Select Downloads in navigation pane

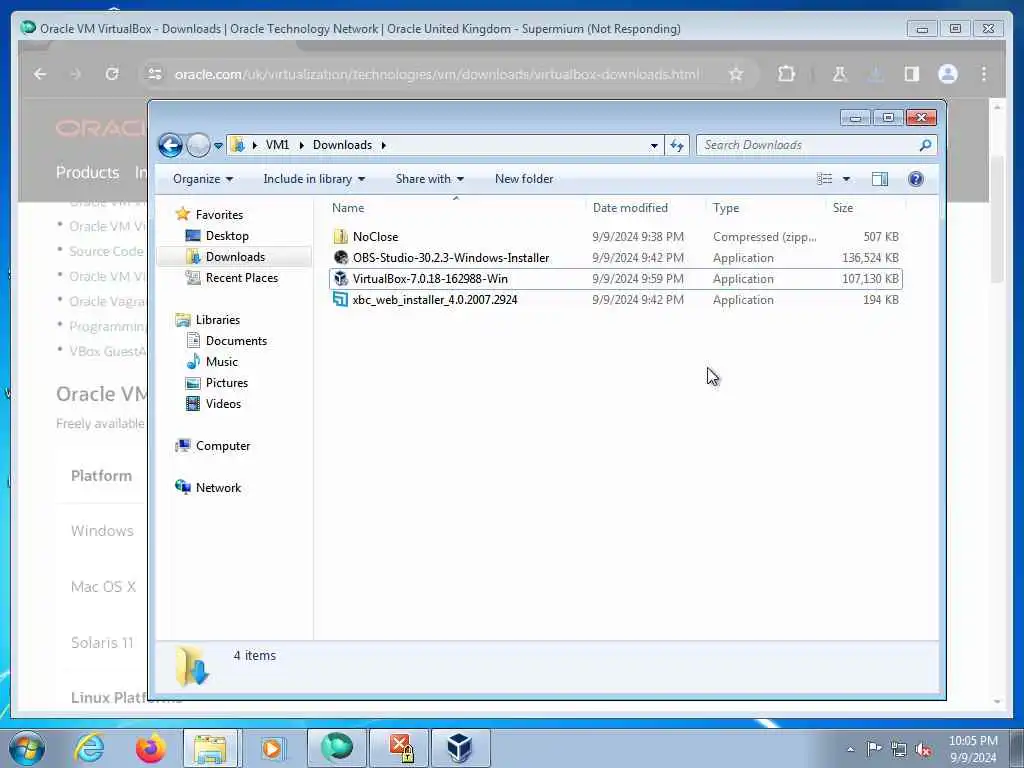(235, 257)
